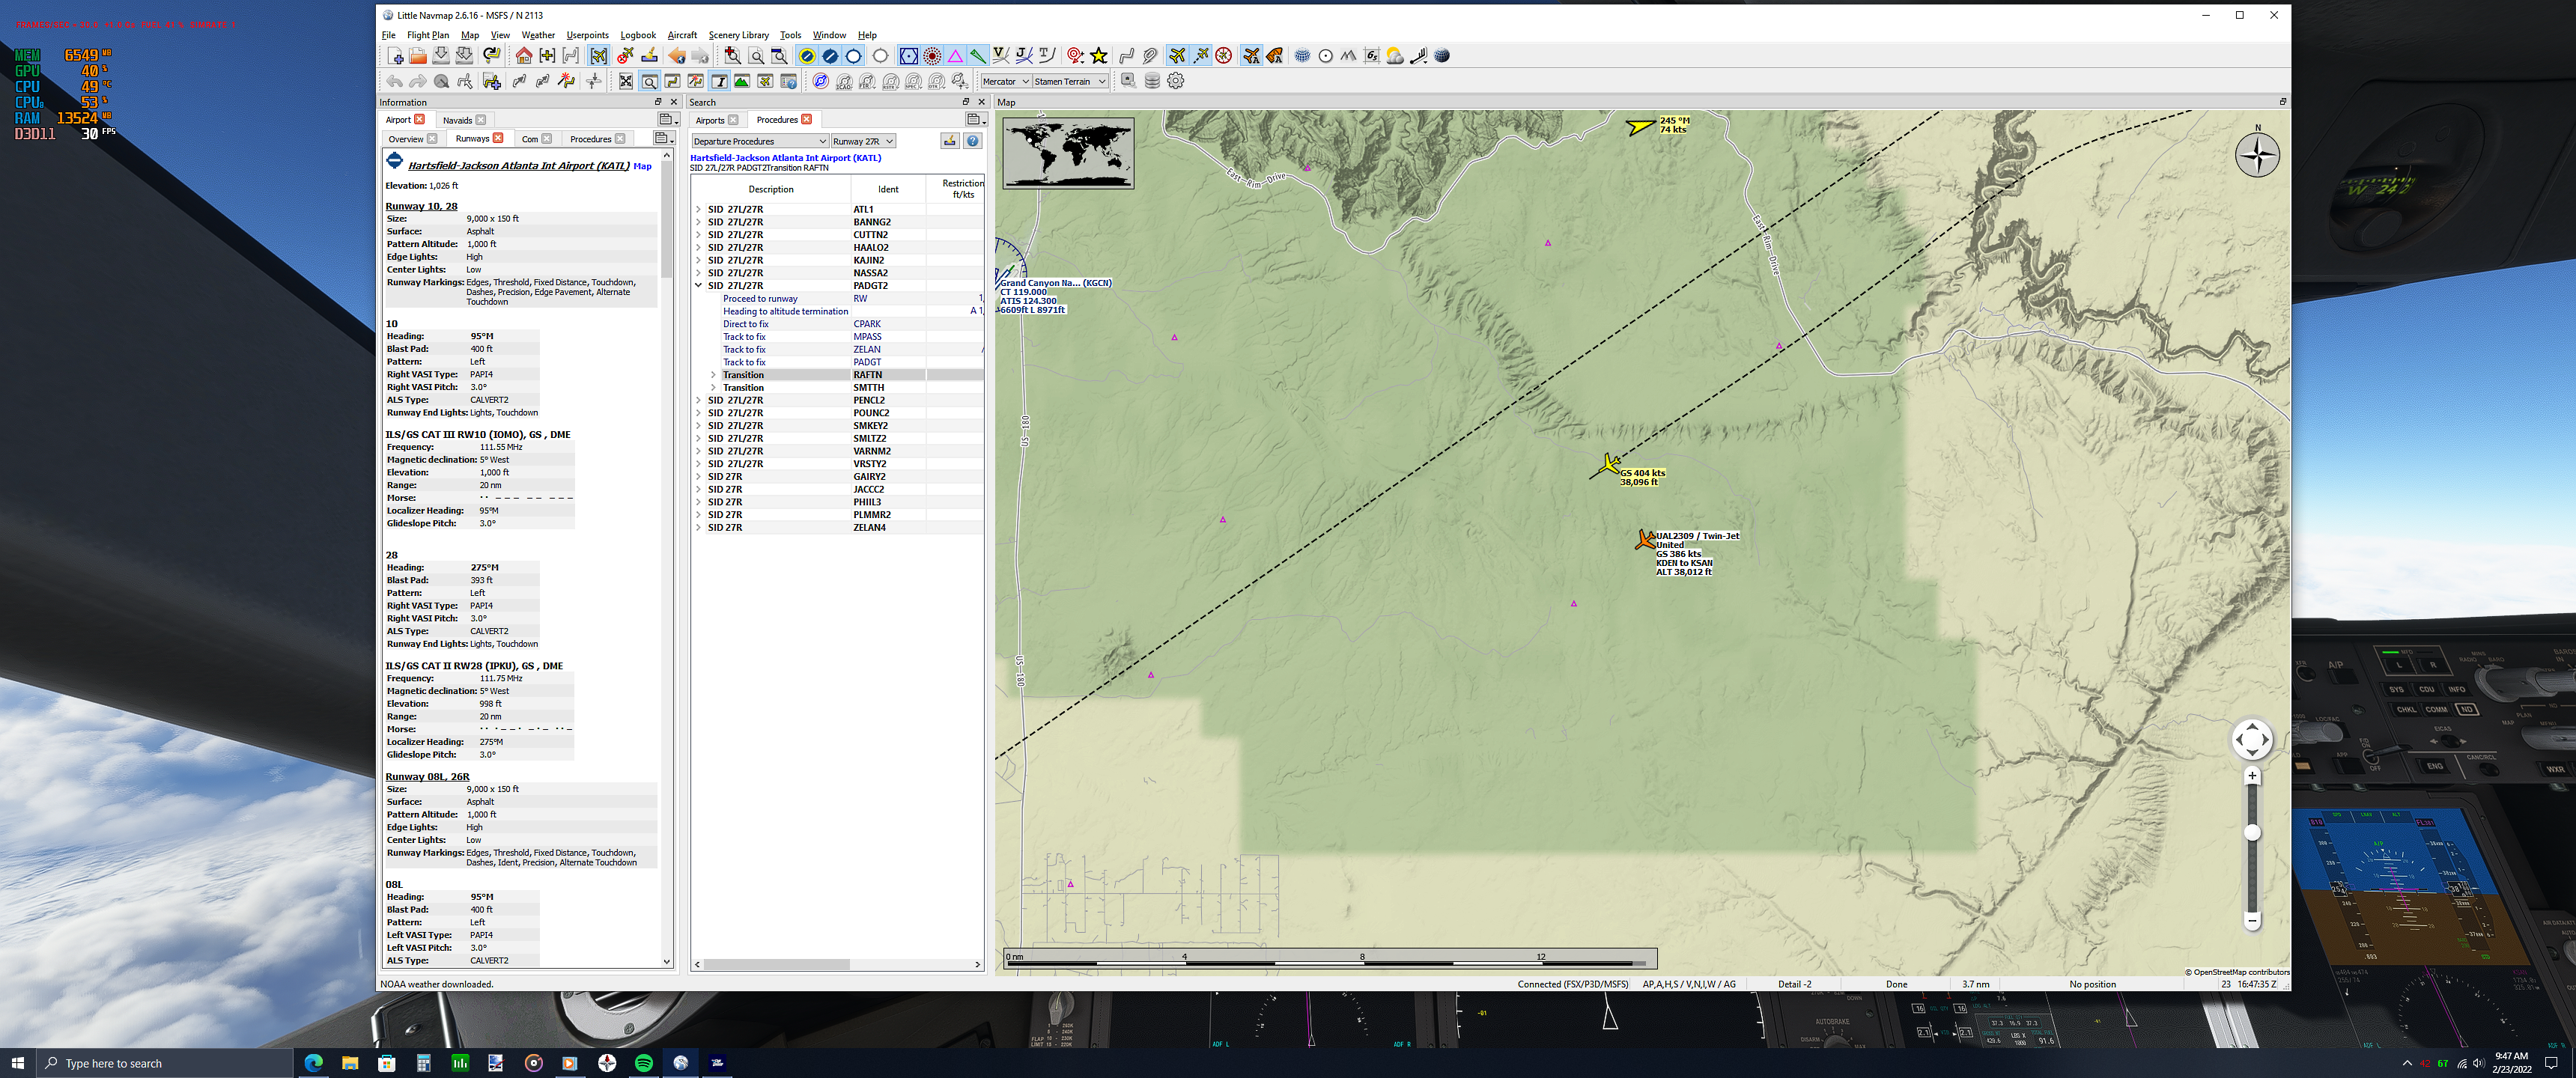
Task: Expand the SMTTH transition row
Action: coord(713,388)
